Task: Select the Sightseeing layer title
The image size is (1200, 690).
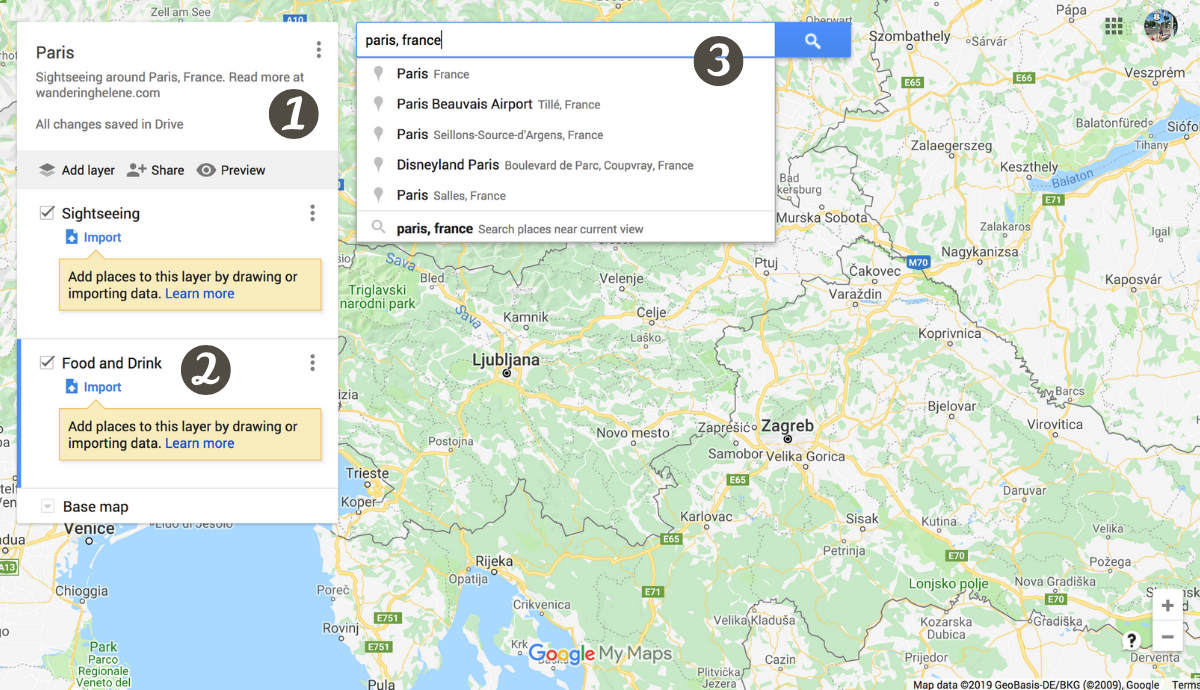Action: pos(101,213)
